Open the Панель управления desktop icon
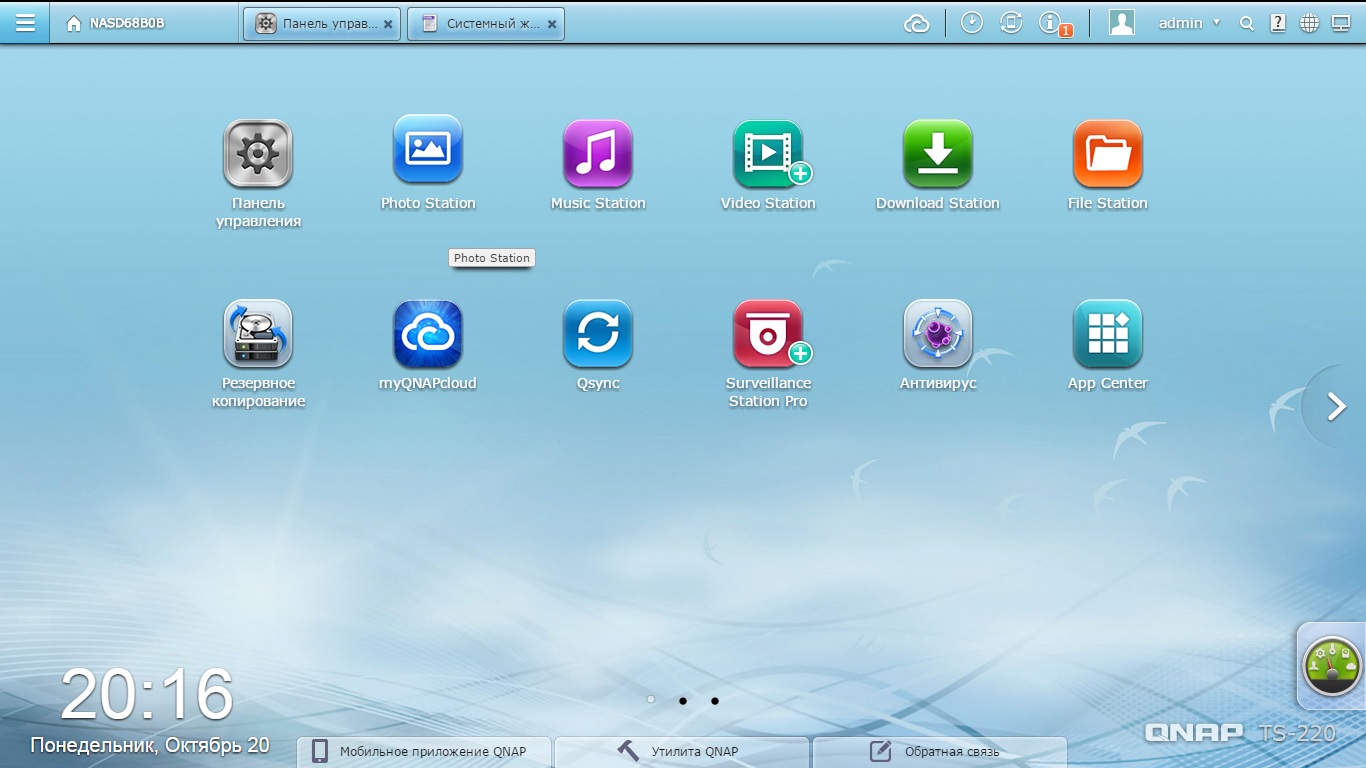Image resolution: width=1366 pixels, height=768 pixels. tap(258, 154)
